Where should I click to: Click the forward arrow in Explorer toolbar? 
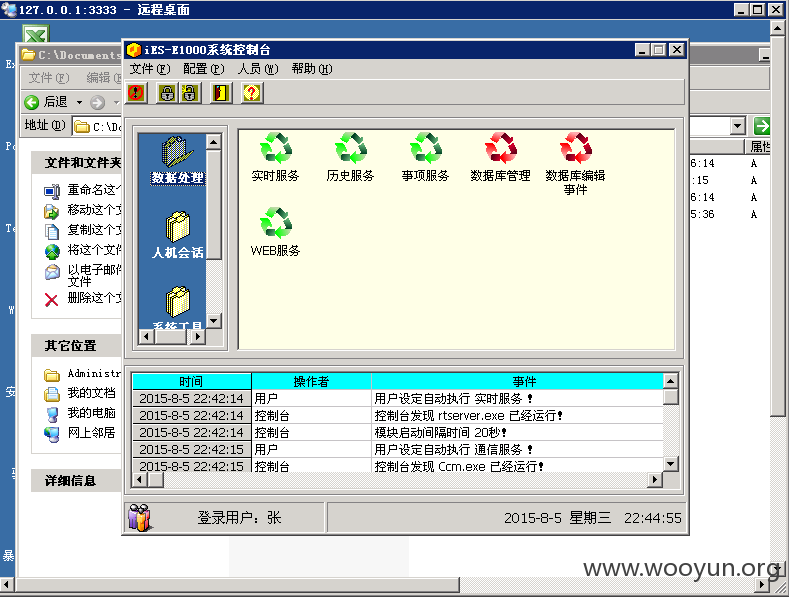pyautogui.click(x=97, y=103)
